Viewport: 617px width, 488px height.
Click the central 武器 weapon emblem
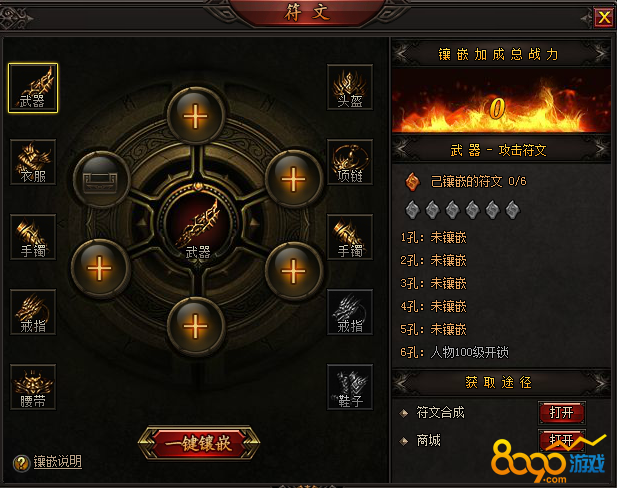198,225
